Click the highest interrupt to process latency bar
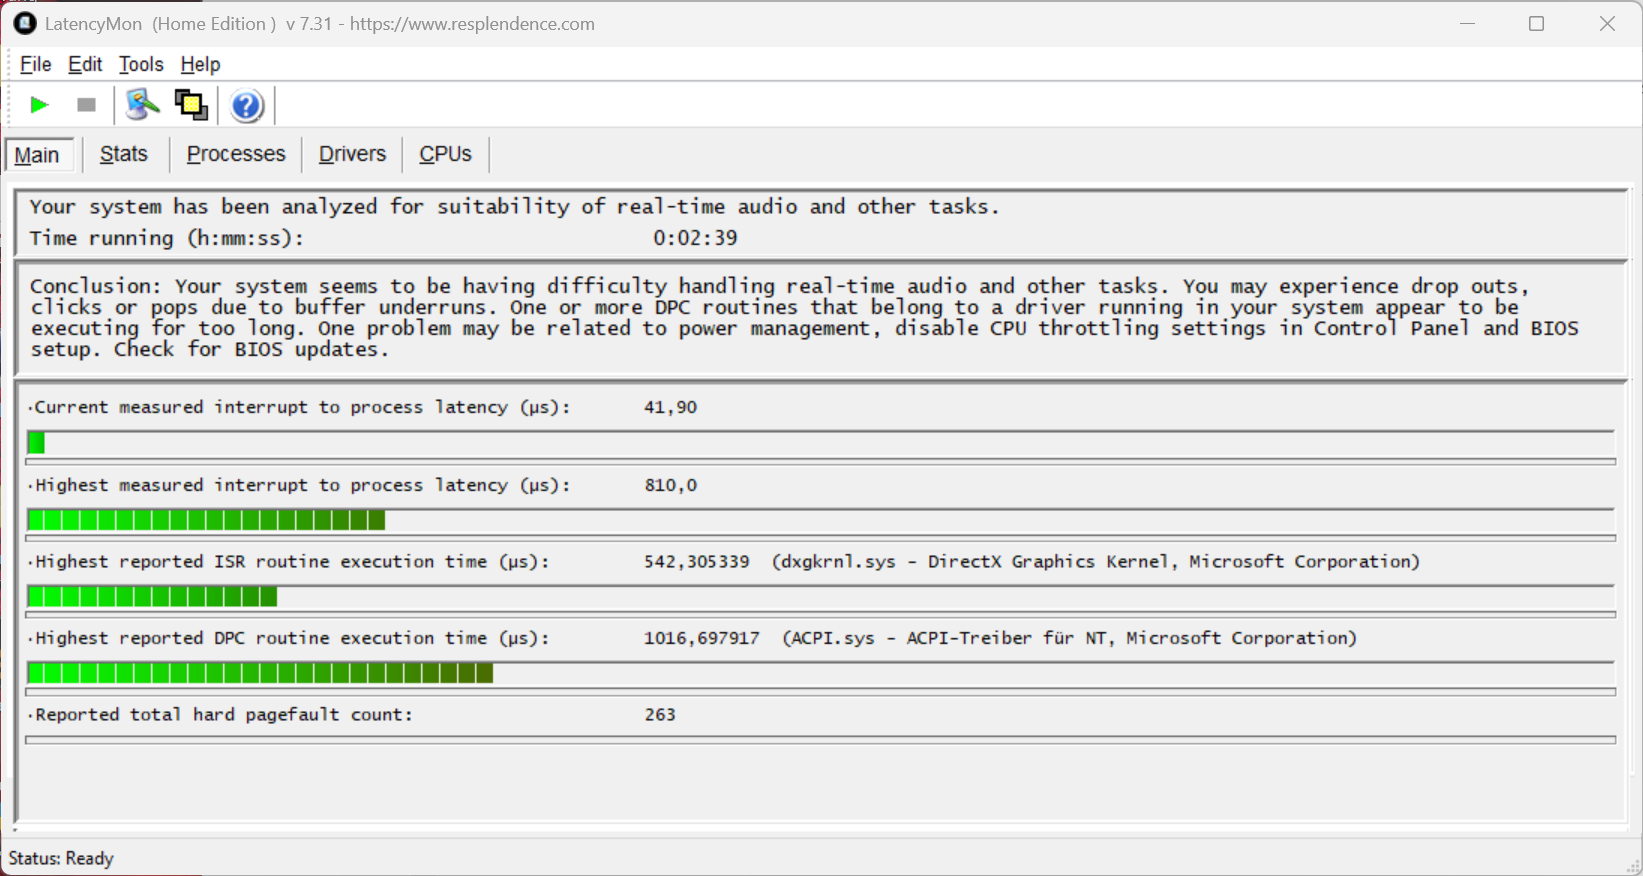Screen dimensions: 1643x876 [820, 520]
